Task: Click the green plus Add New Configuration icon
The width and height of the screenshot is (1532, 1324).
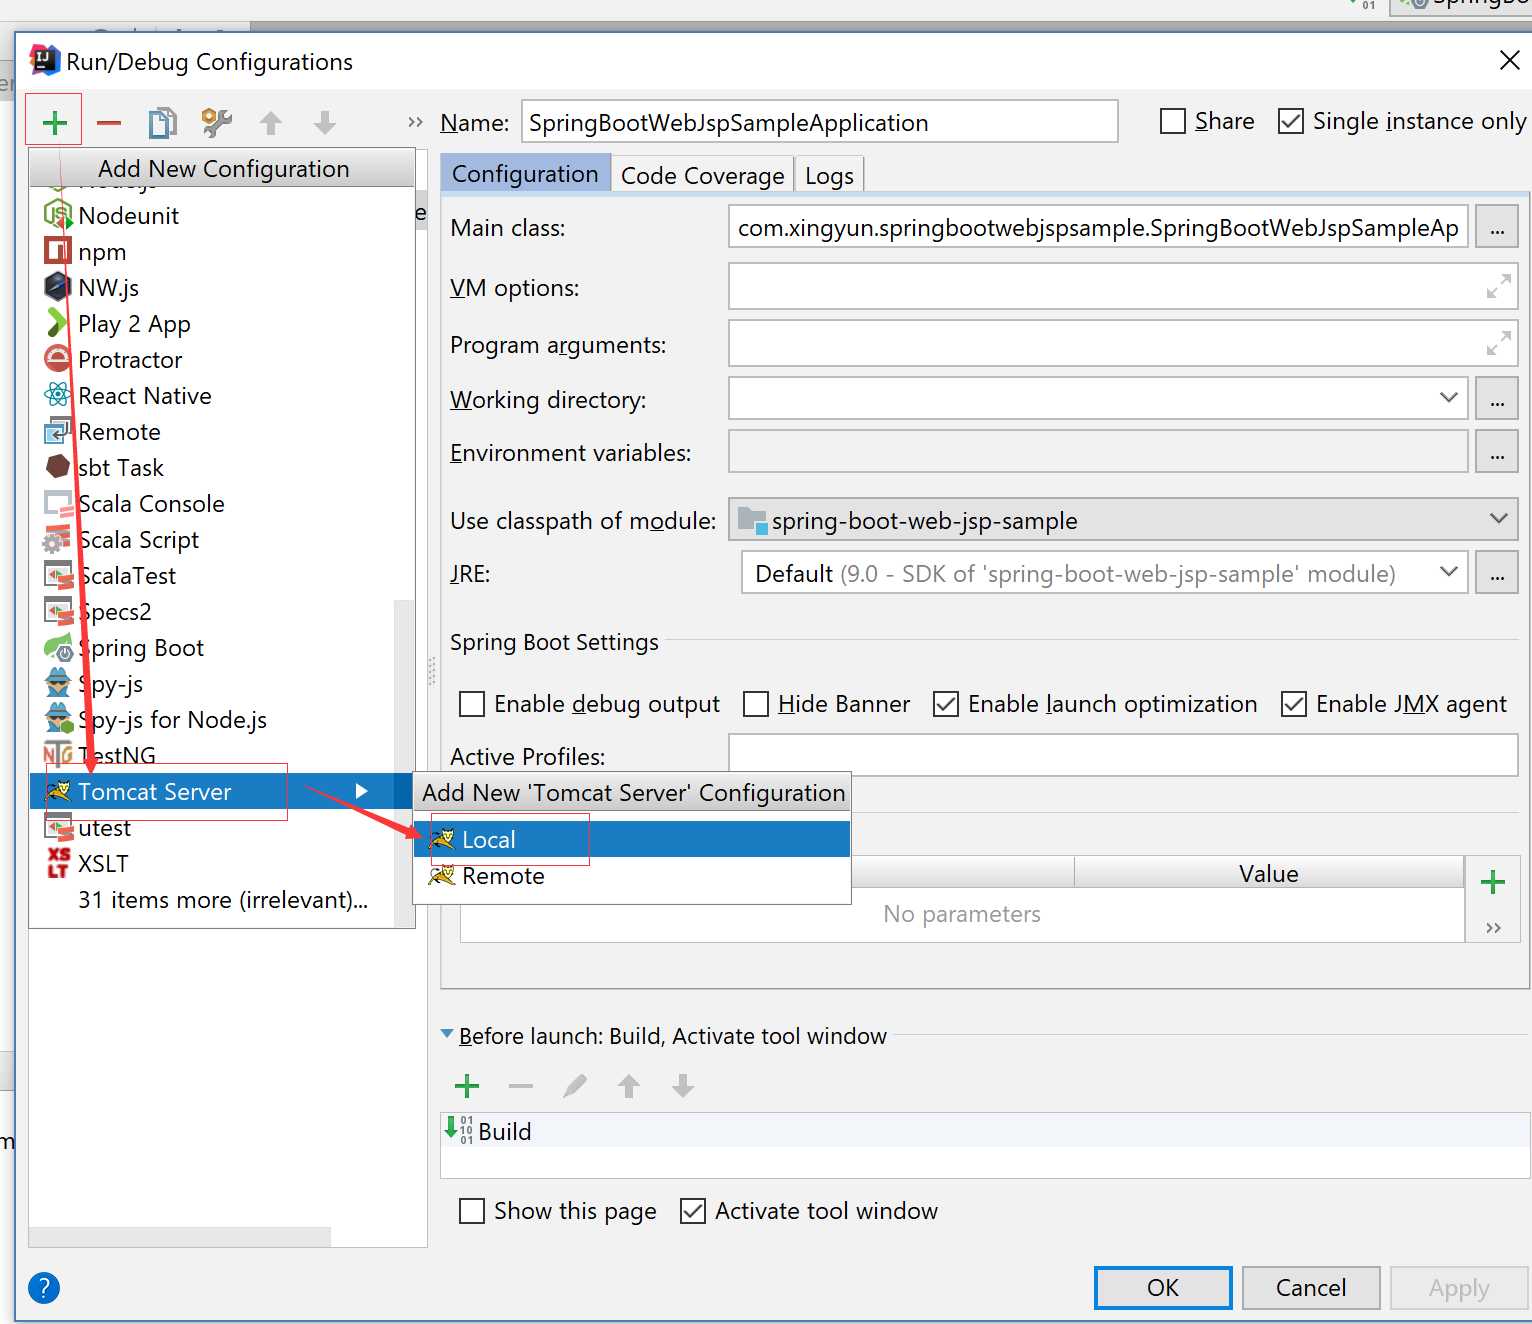Action: 55,123
